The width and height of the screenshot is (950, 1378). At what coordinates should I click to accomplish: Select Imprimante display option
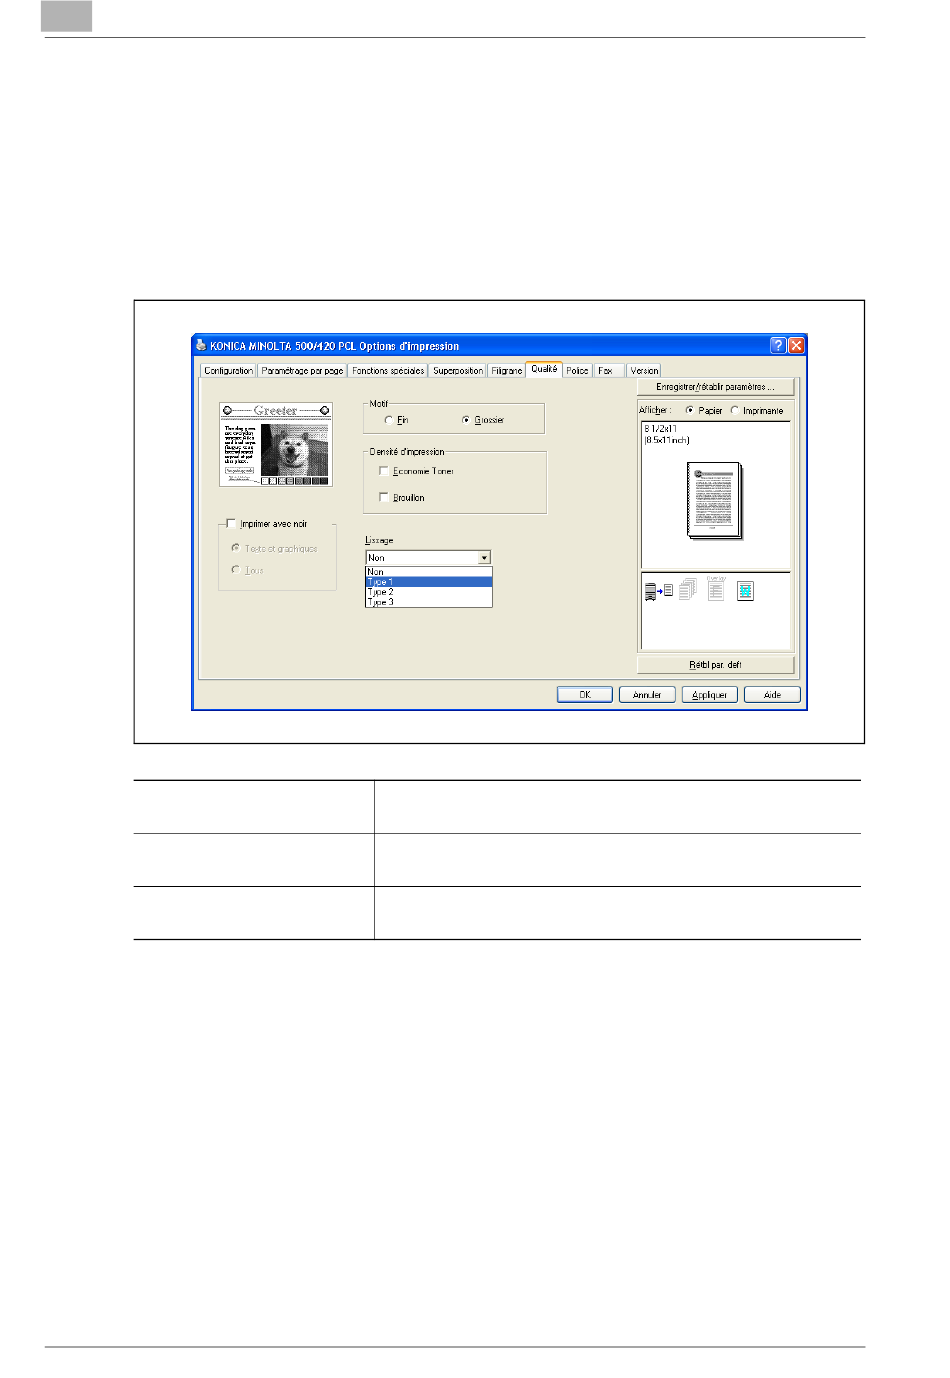point(735,410)
